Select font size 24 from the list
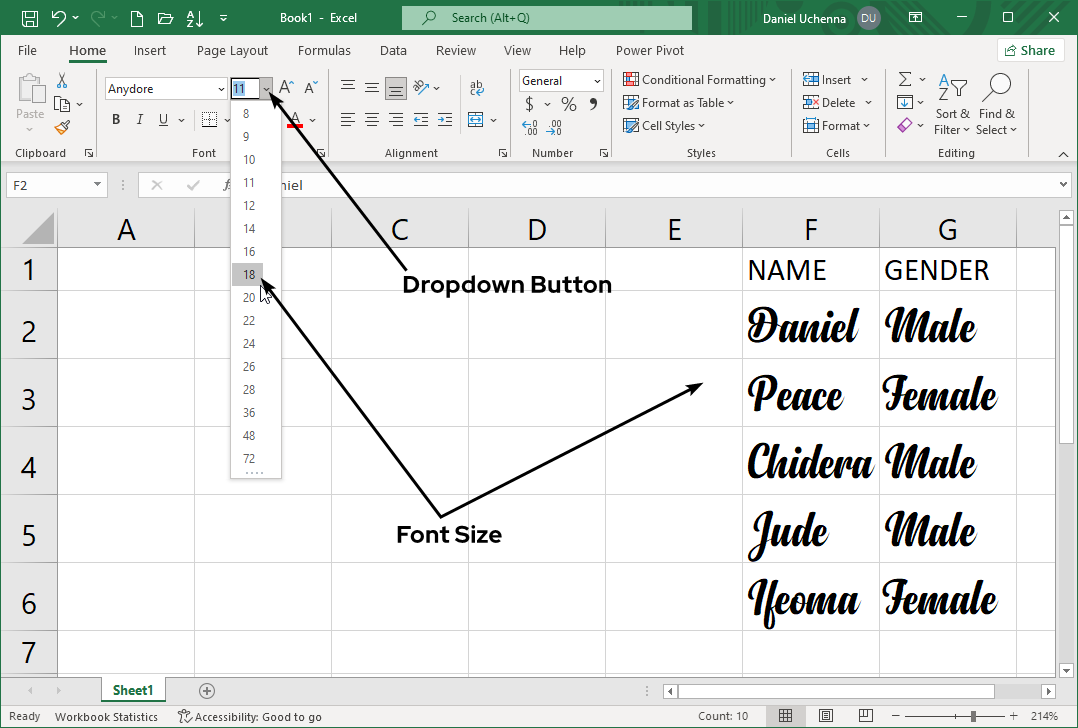 (x=248, y=343)
